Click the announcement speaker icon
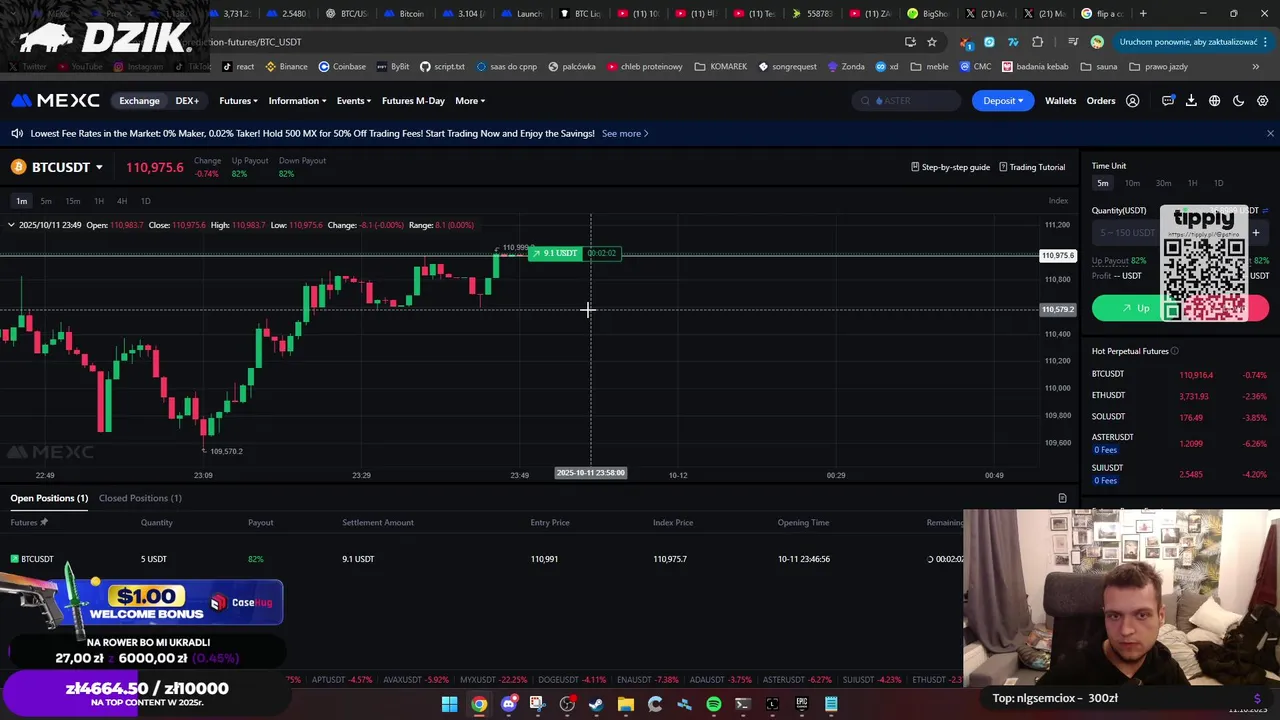 click(17, 133)
